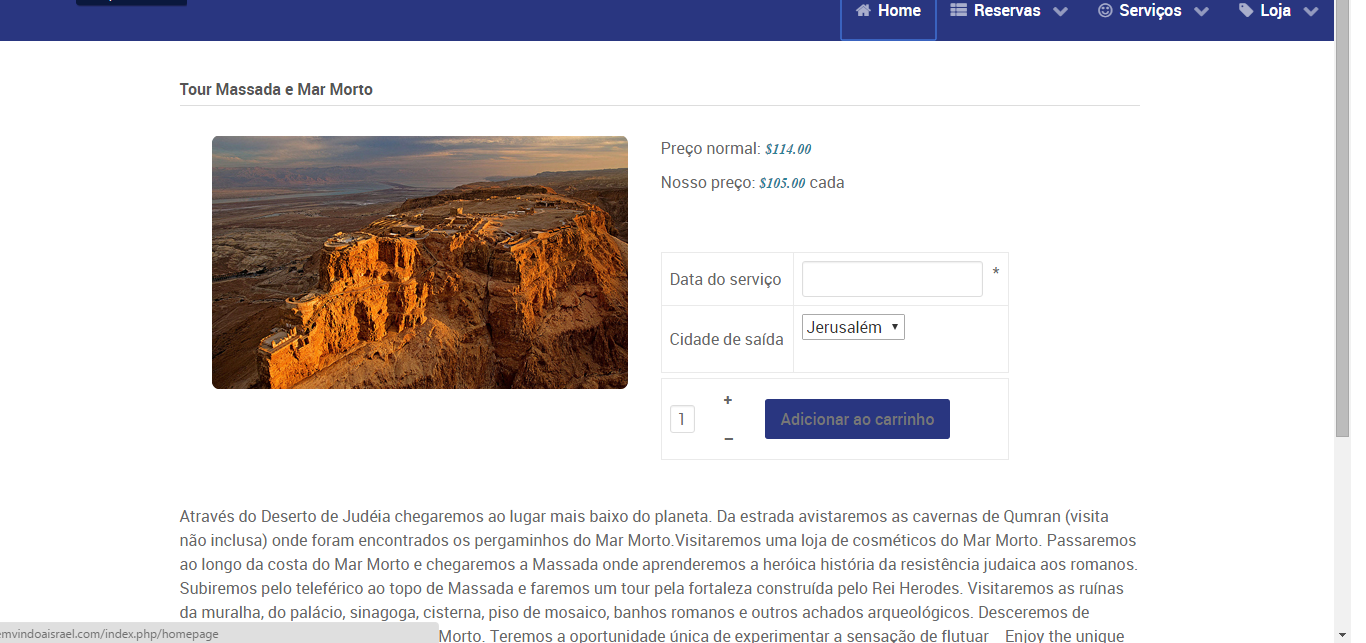
Task: Expand the Reservas menu chevron
Action: pyautogui.click(x=1061, y=12)
